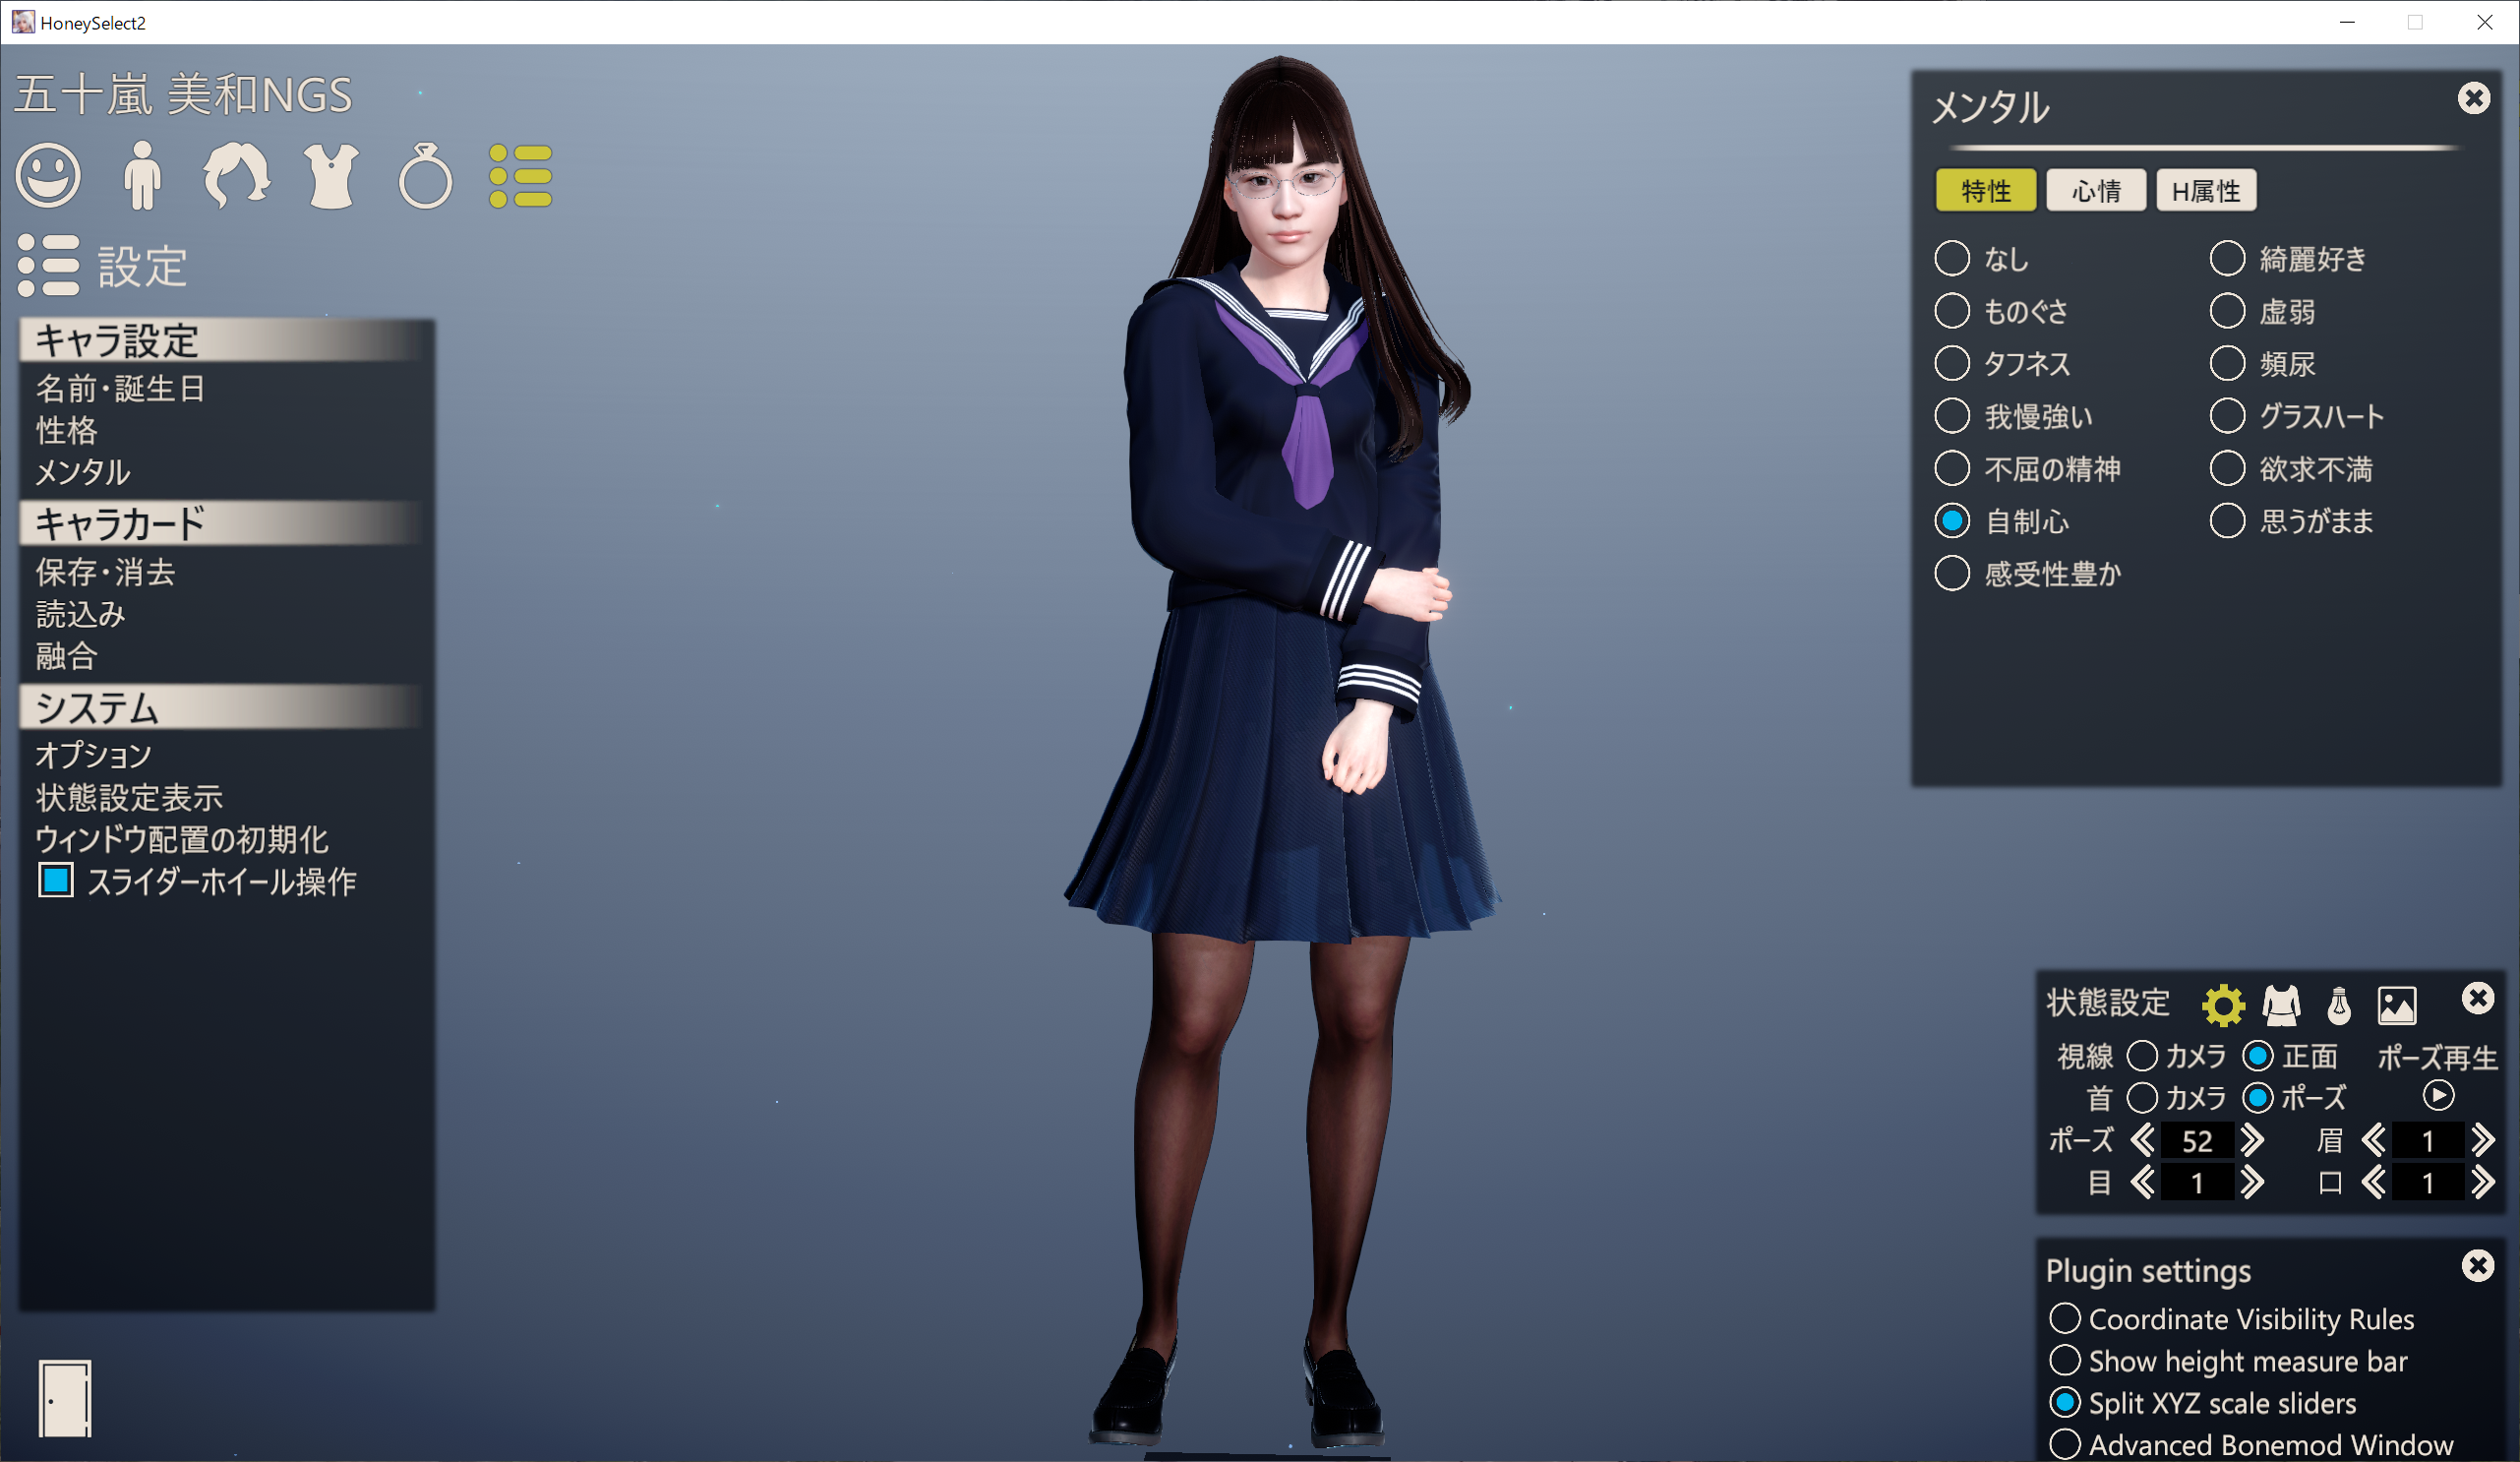The image size is (2520, 1462).
Task: Switch to the 心情 tab
Action: 2096,190
